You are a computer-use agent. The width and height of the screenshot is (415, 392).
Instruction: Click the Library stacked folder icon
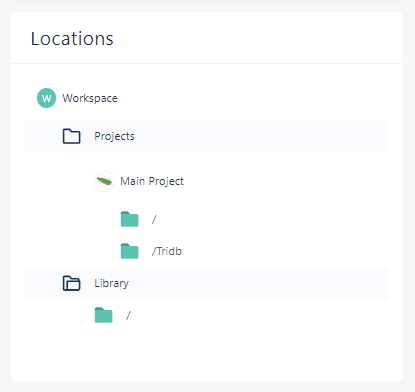pyautogui.click(x=72, y=283)
